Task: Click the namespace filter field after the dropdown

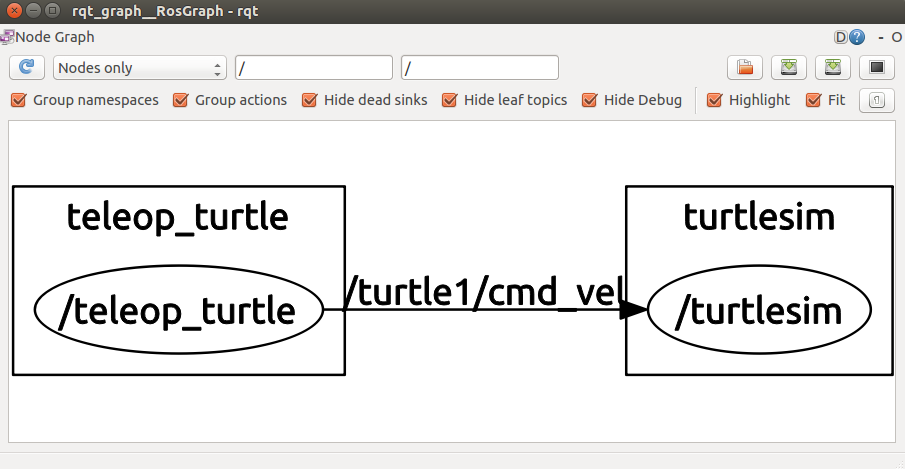Action: [314, 68]
